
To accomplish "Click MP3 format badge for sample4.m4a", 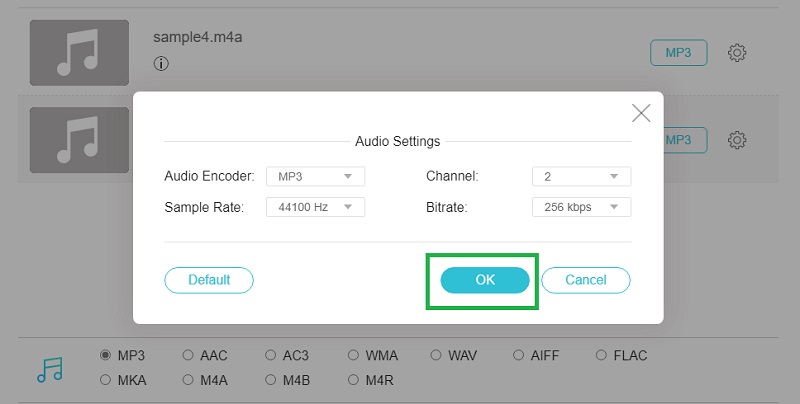I will tap(678, 53).
